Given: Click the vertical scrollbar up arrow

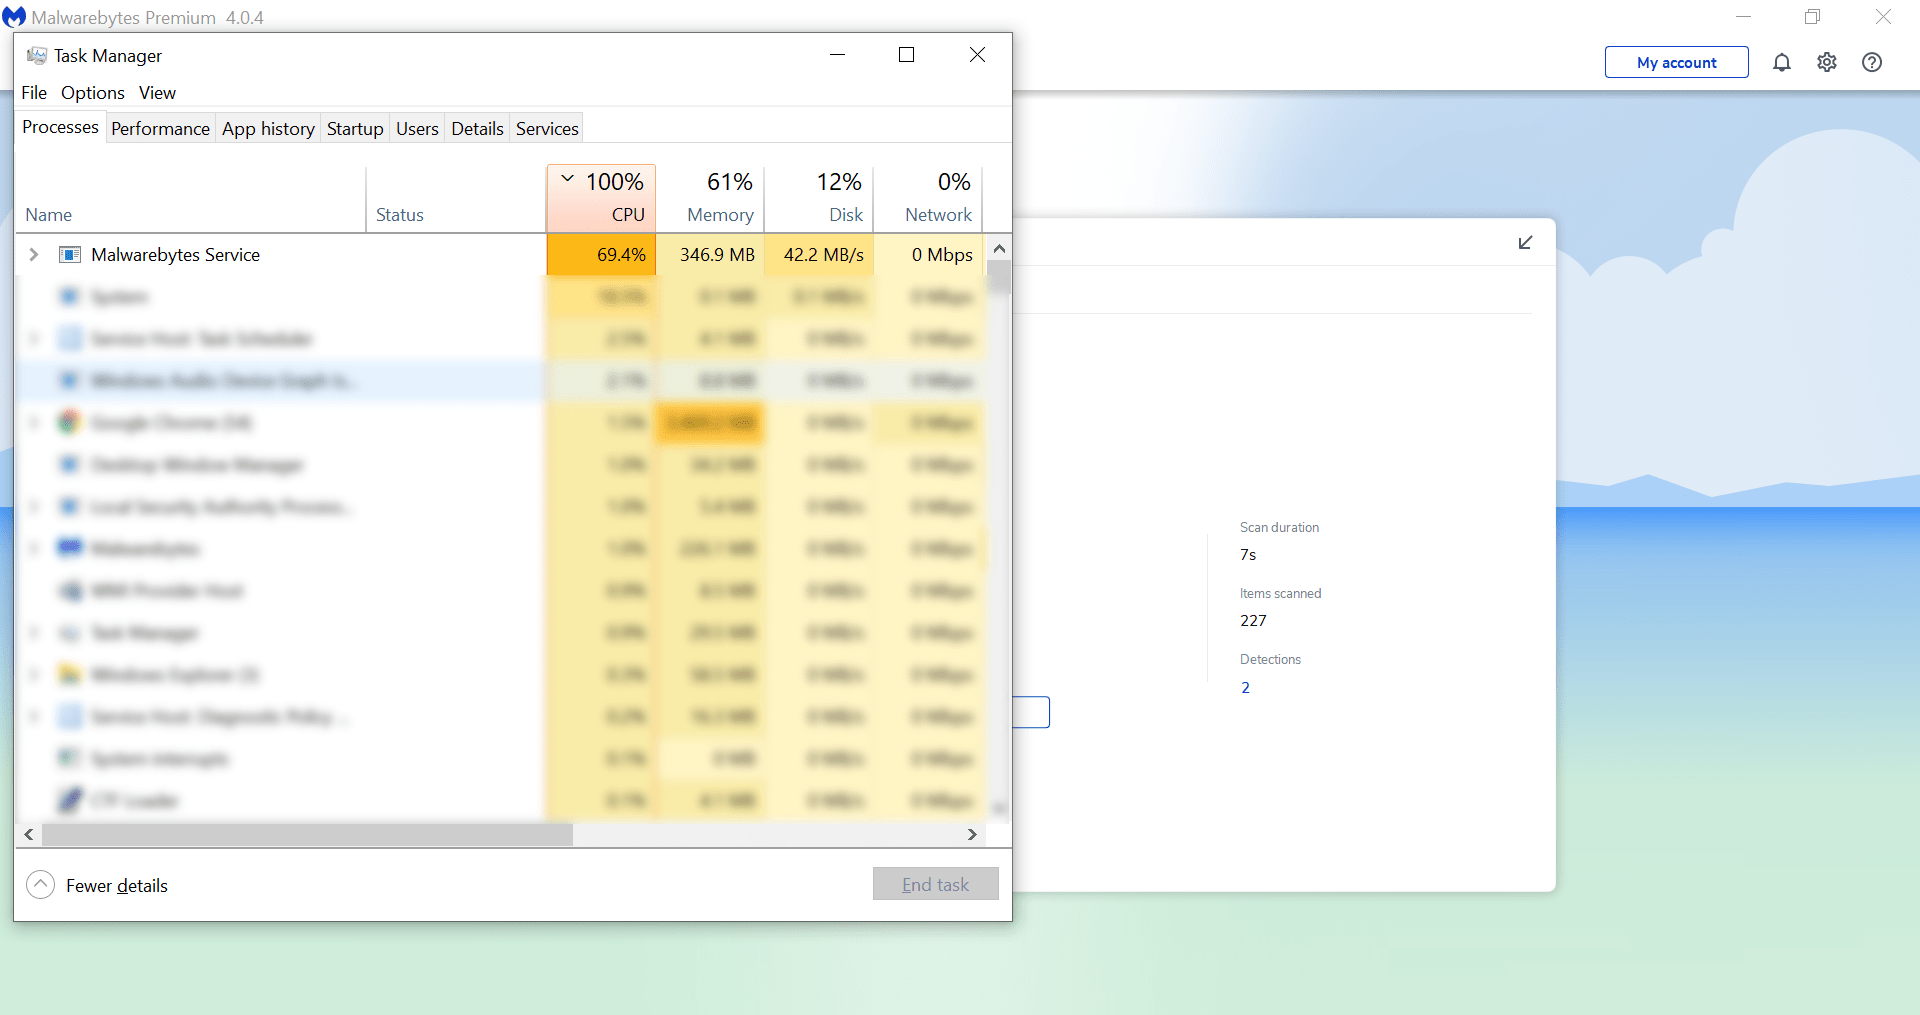Looking at the screenshot, I should pyautogui.click(x=998, y=247).
